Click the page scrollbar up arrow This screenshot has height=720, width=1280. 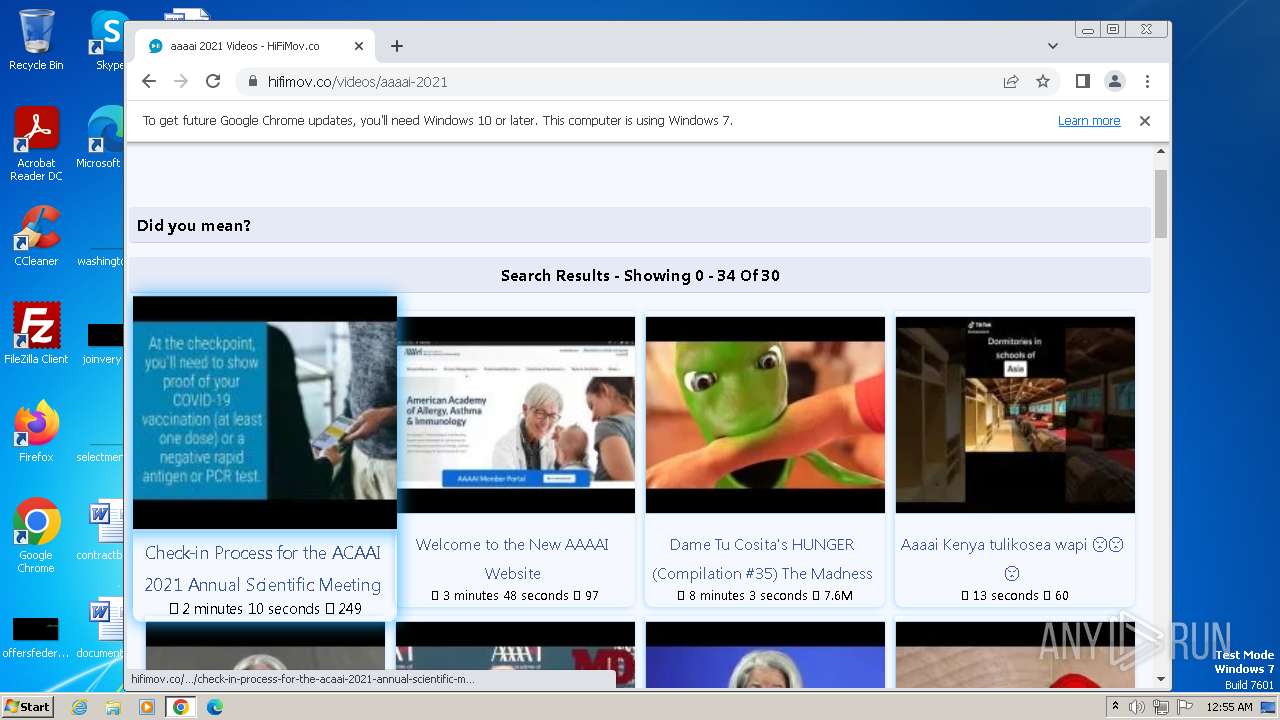tap(1161, 152)
